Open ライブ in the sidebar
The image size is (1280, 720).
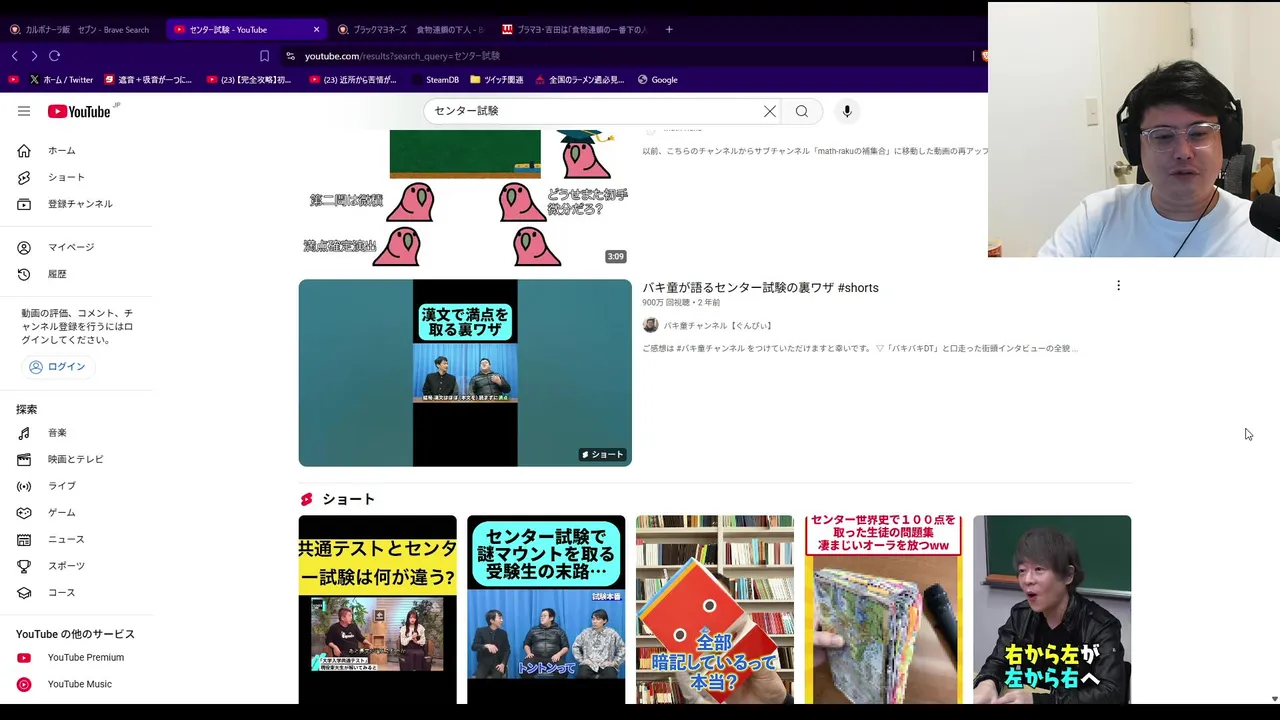point(76,486)
